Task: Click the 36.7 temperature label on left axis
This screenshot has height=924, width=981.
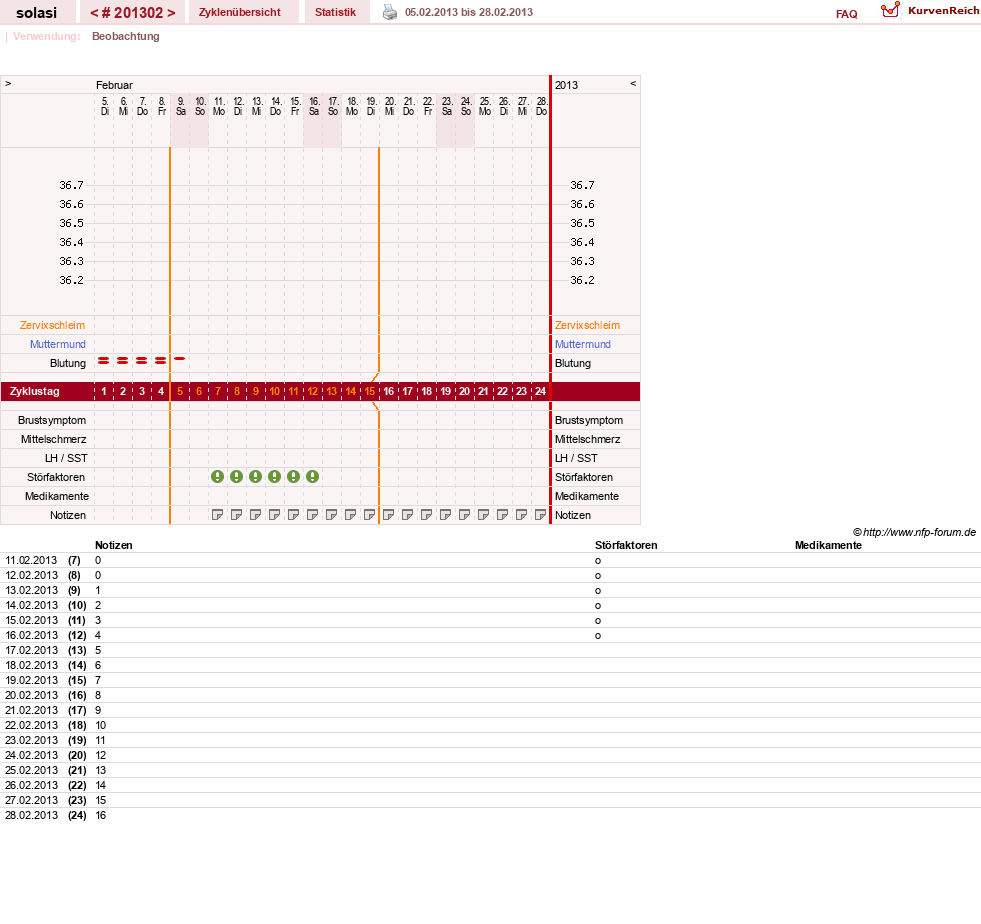Action: (71, 185)
